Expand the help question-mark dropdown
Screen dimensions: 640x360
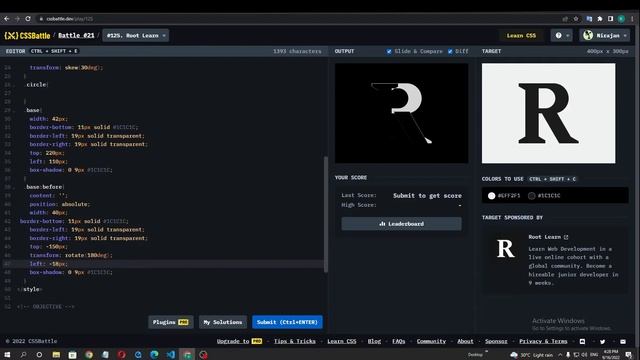click(x=561, y=36)
